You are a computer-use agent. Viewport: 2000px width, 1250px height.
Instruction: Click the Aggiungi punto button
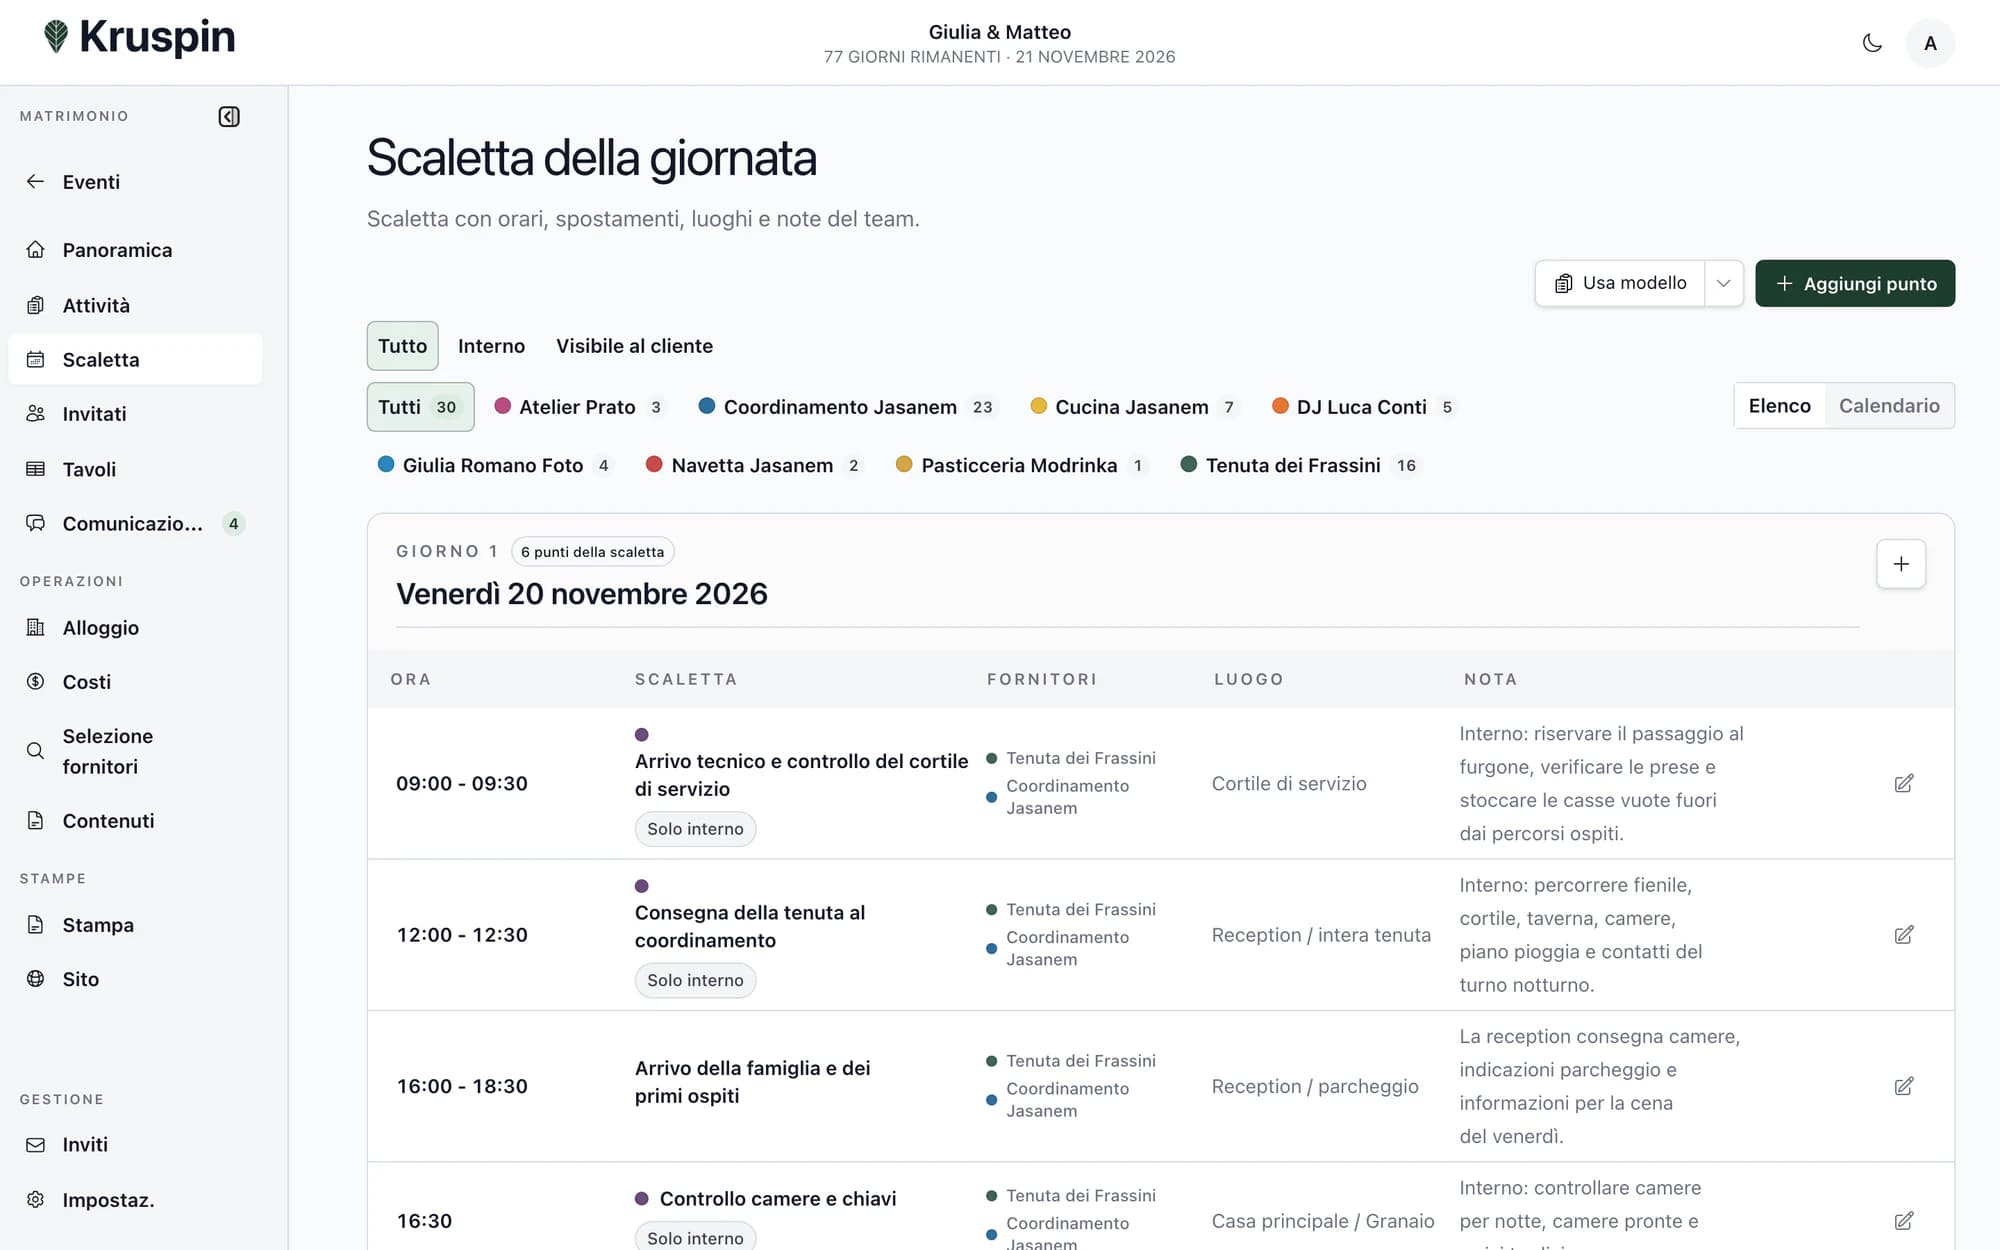tap(1855, 284)
